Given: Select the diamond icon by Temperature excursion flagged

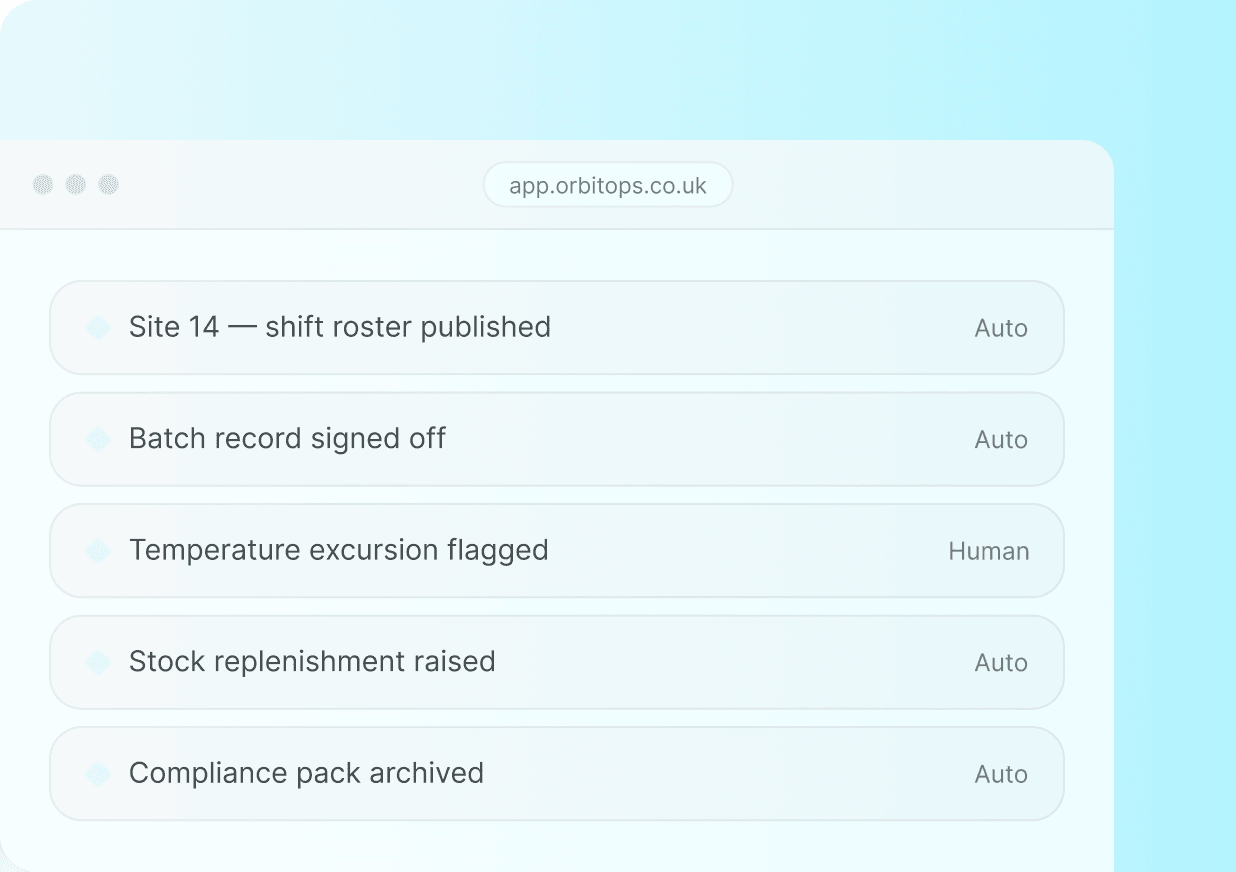Looking at the screenshot, I should pos(98,551).
